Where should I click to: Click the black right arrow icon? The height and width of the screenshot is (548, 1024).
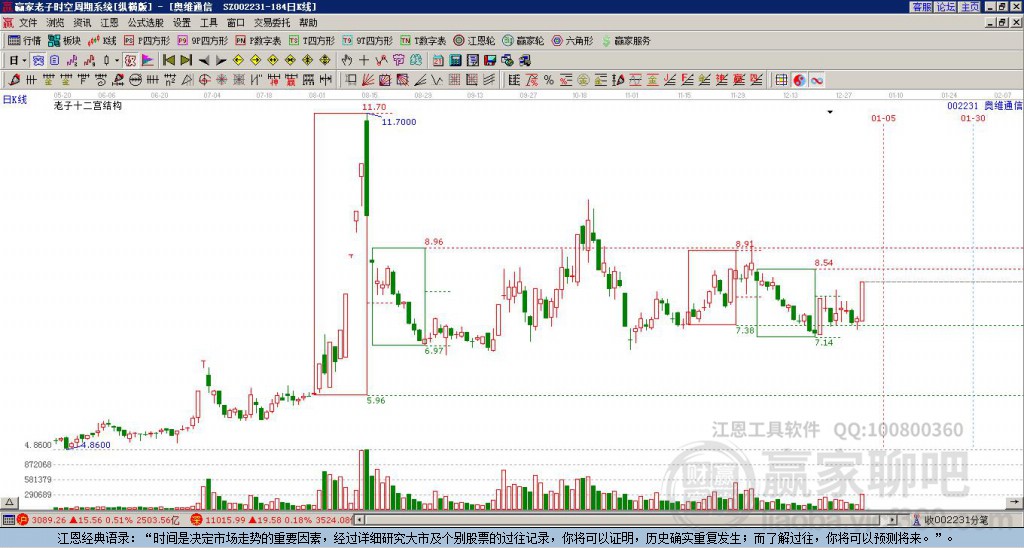[221, 61]
